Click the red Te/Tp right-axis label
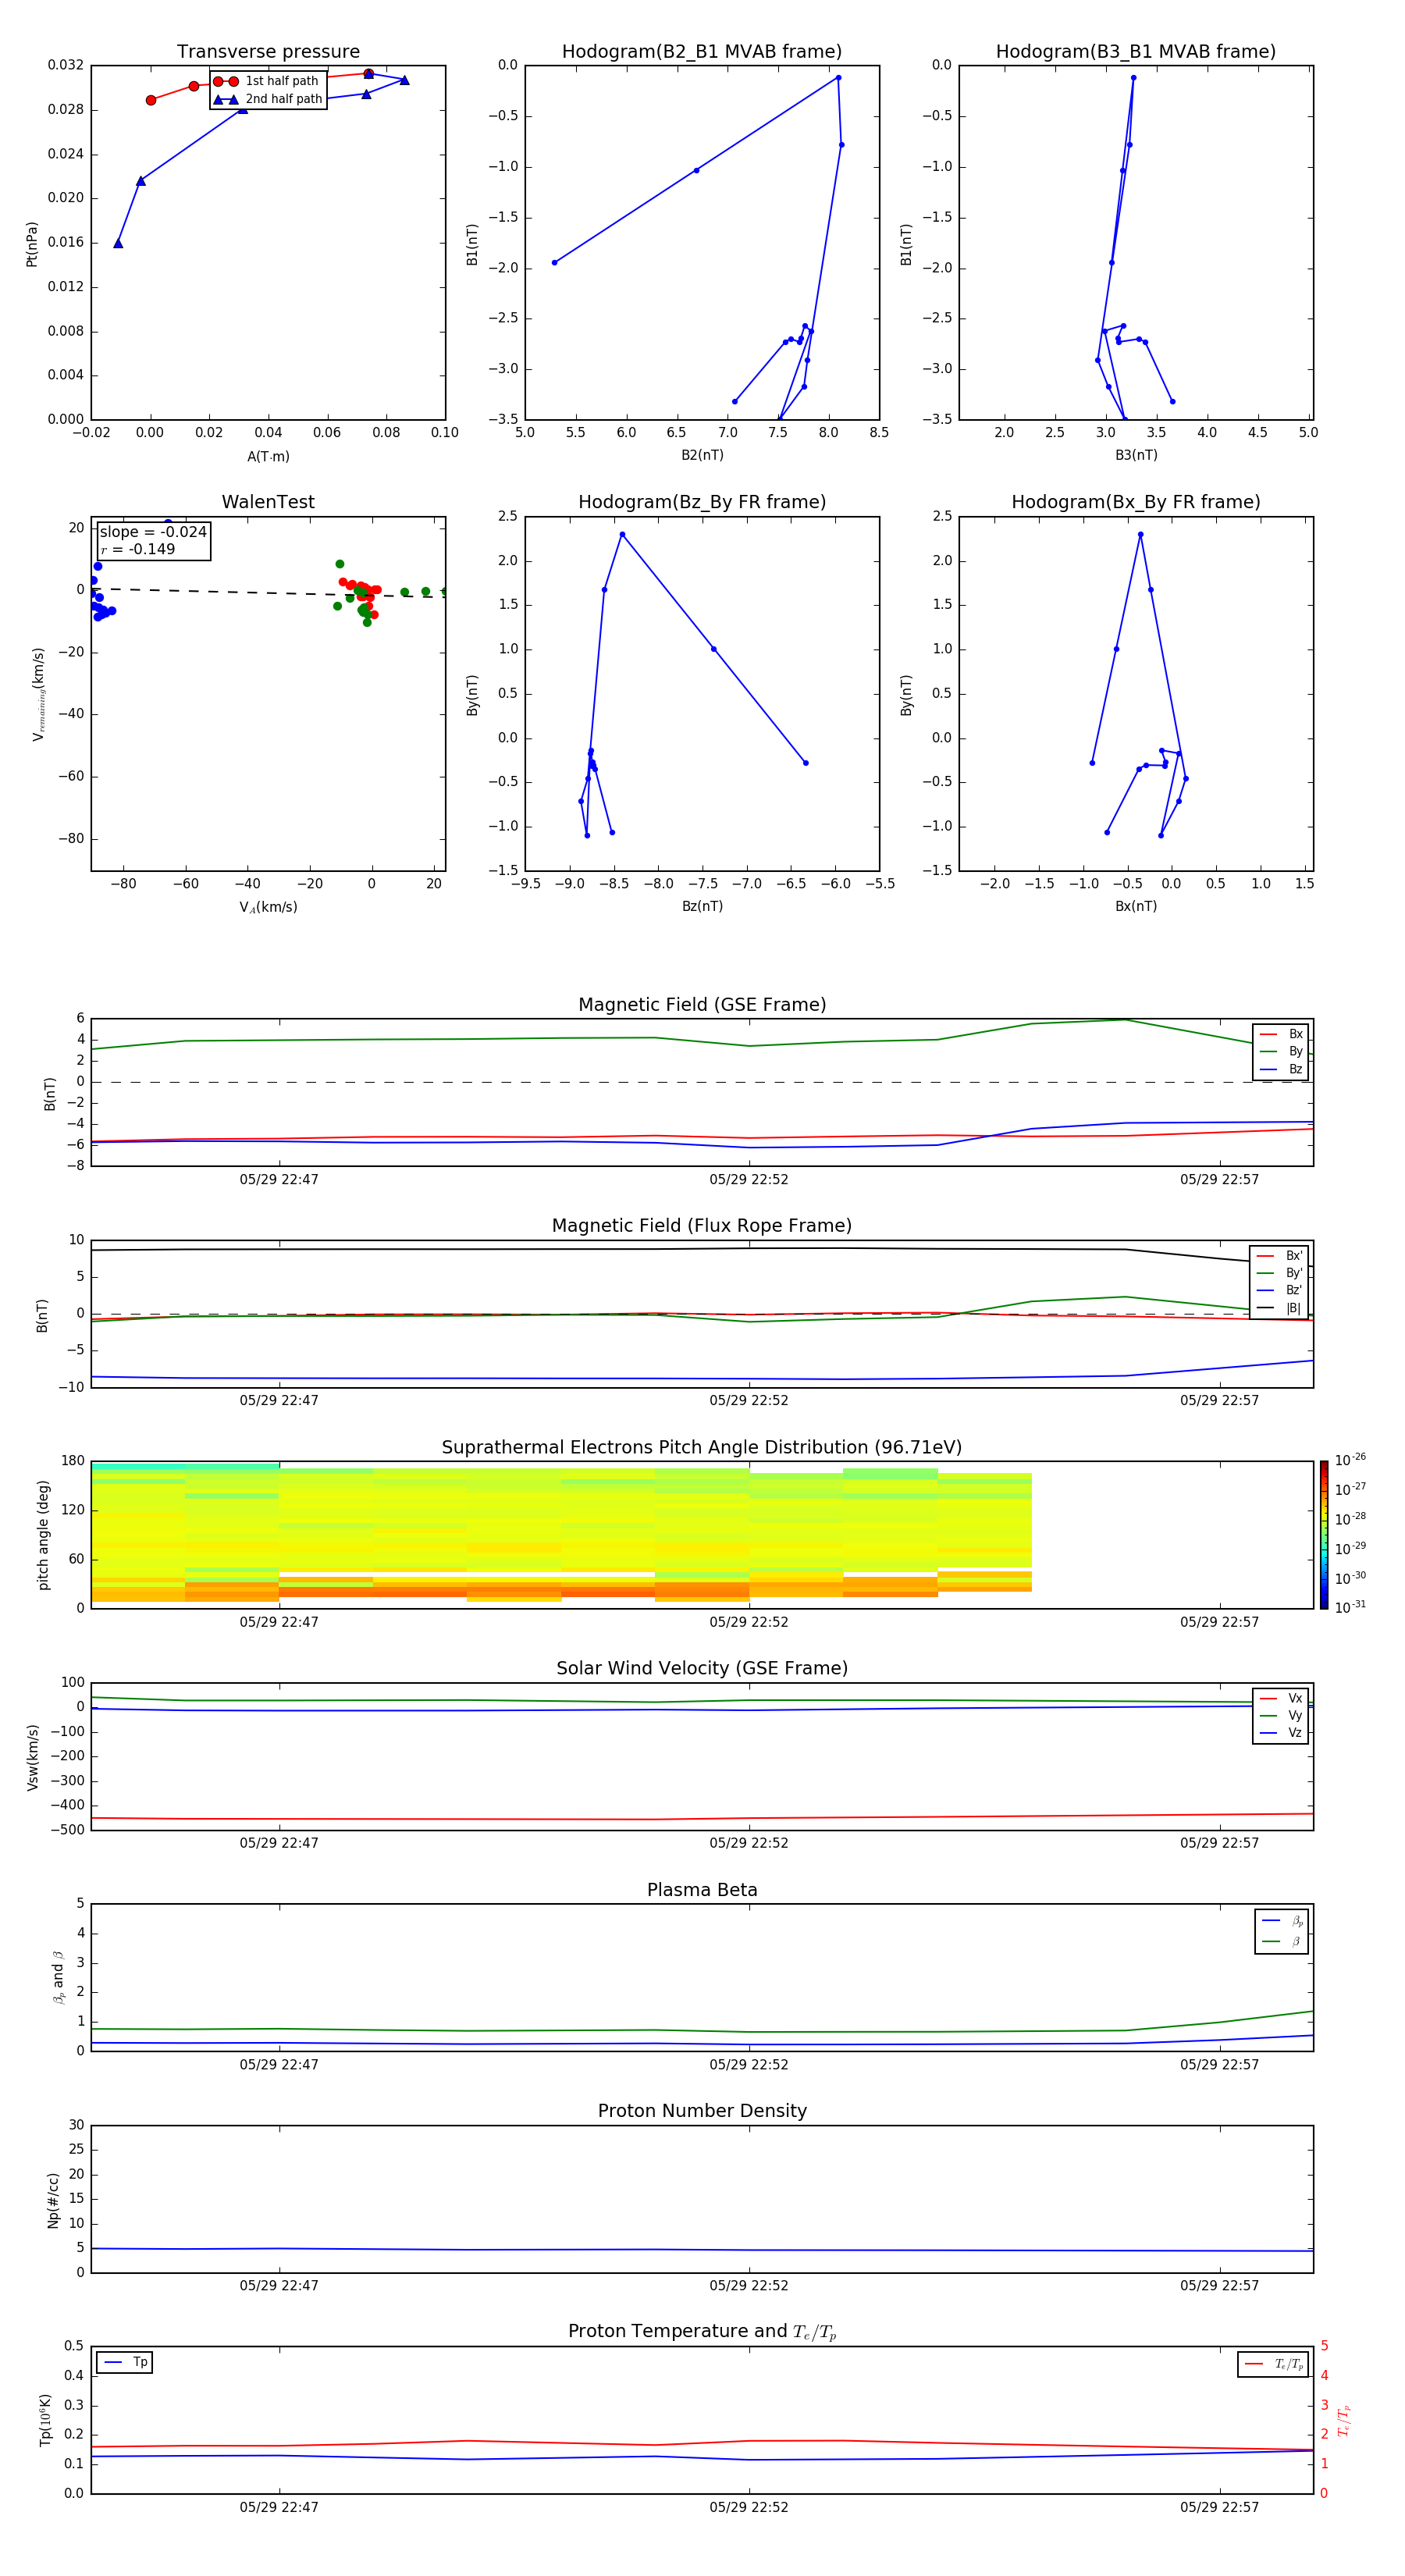 (1343, 2420)
